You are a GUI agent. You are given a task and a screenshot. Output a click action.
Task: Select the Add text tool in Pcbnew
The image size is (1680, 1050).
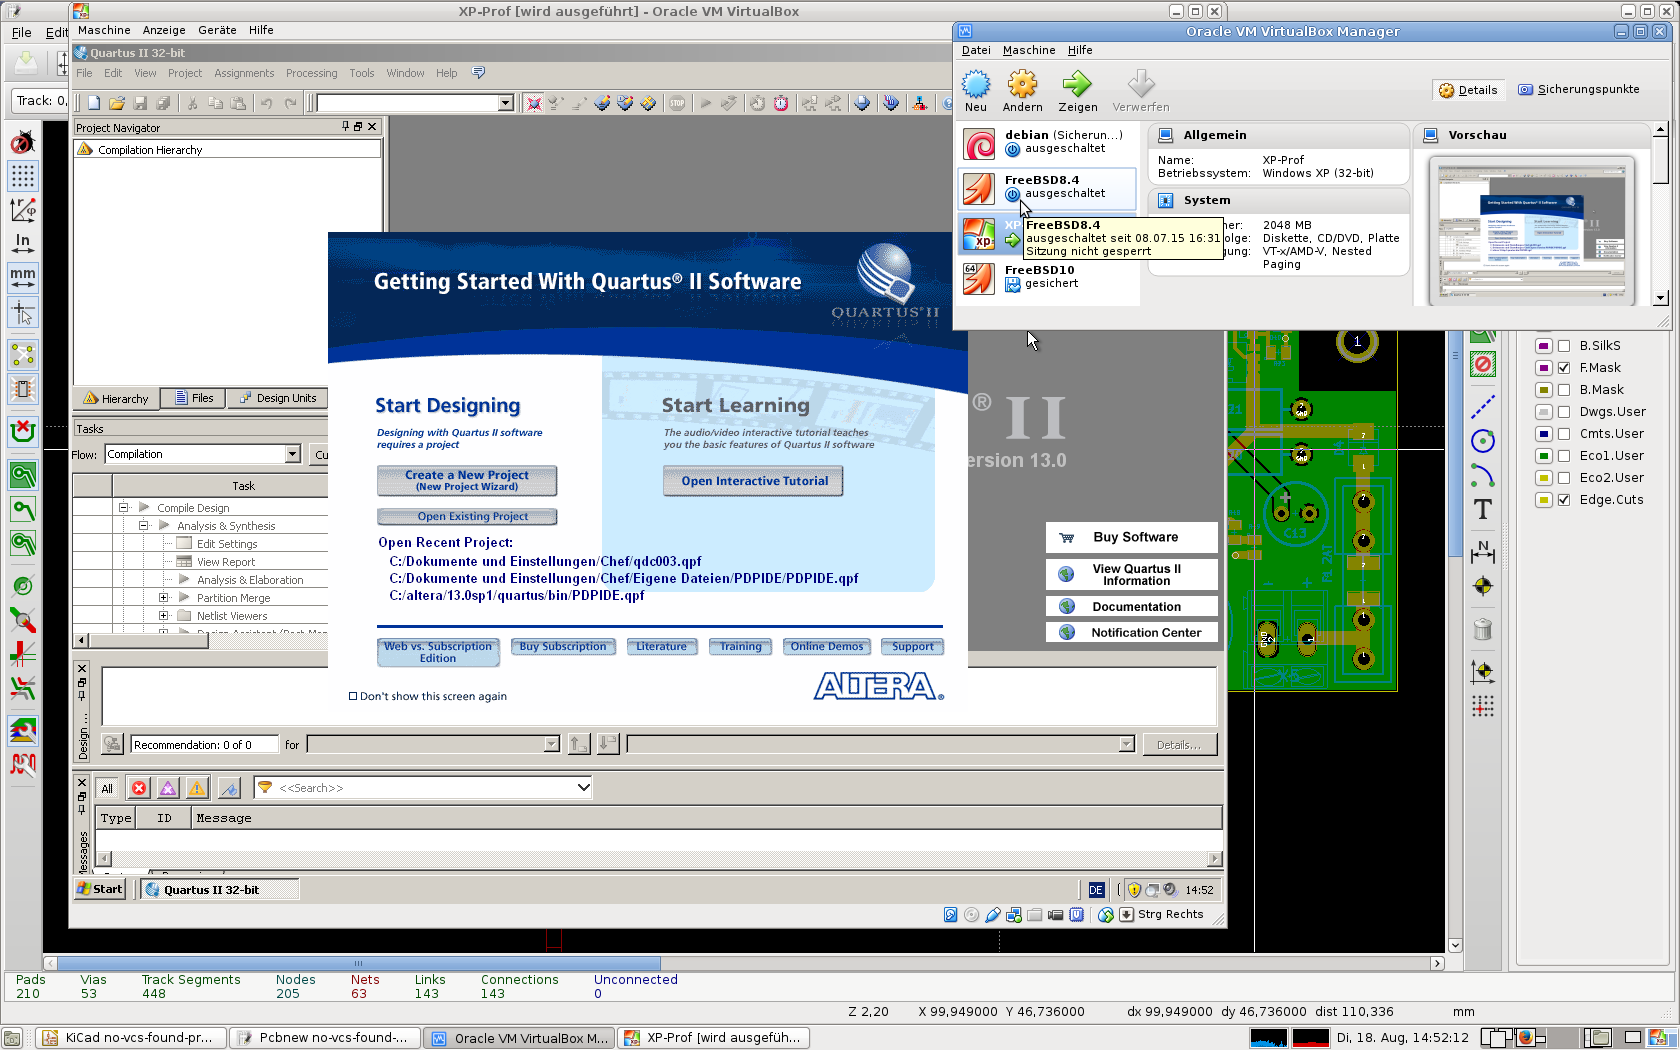[x=1483, y=509]
